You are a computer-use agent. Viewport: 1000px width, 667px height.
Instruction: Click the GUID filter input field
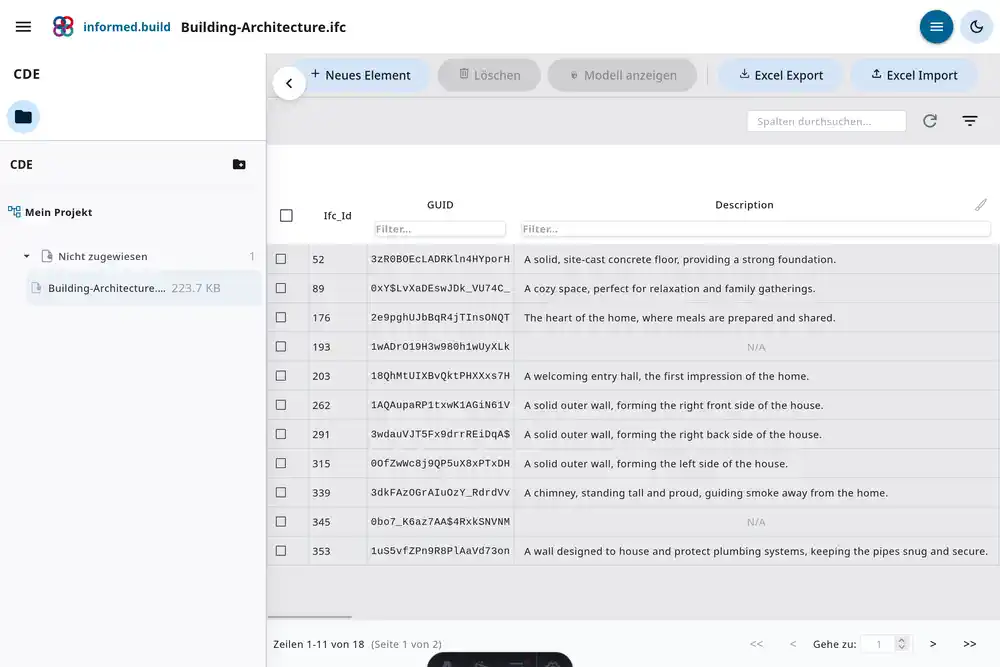440,229
